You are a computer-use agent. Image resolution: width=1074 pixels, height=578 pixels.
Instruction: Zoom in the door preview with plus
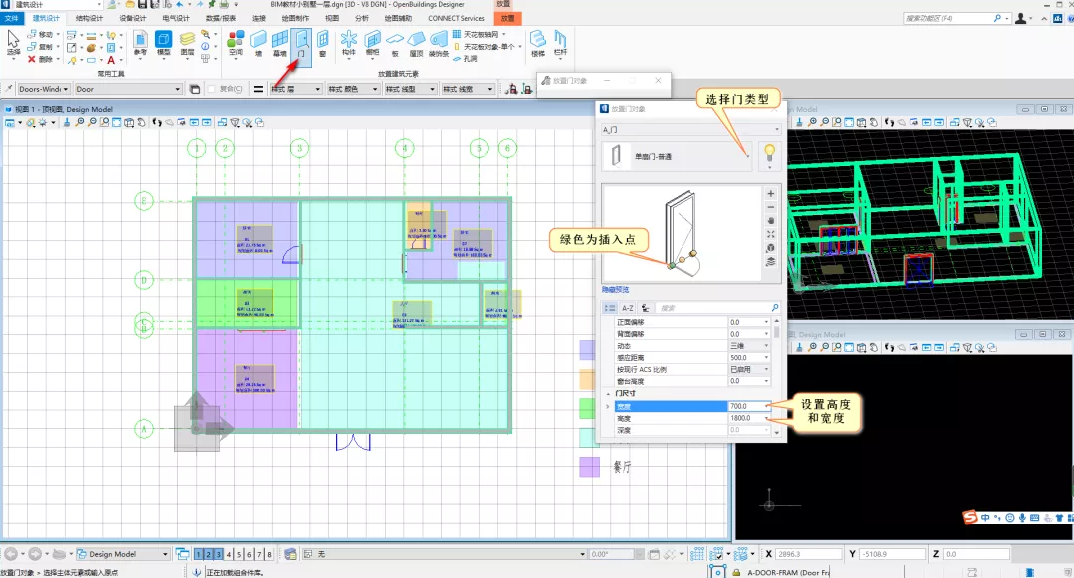[771, 194]
